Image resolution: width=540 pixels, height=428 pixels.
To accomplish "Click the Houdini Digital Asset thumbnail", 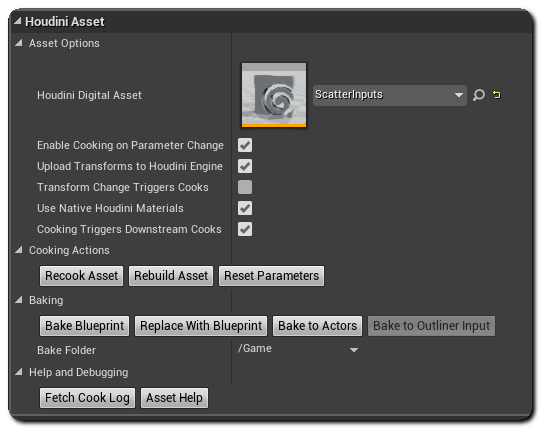I will [274, 95].
